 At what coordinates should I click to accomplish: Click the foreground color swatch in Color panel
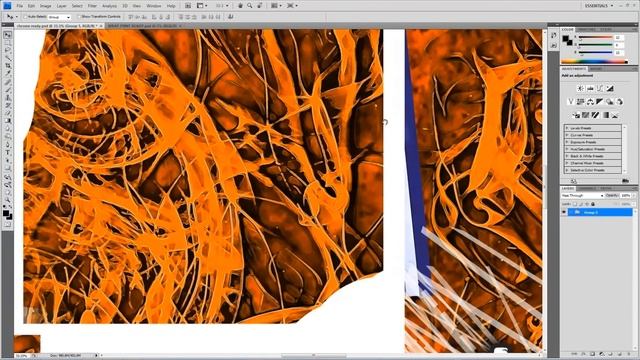[565, 39]
